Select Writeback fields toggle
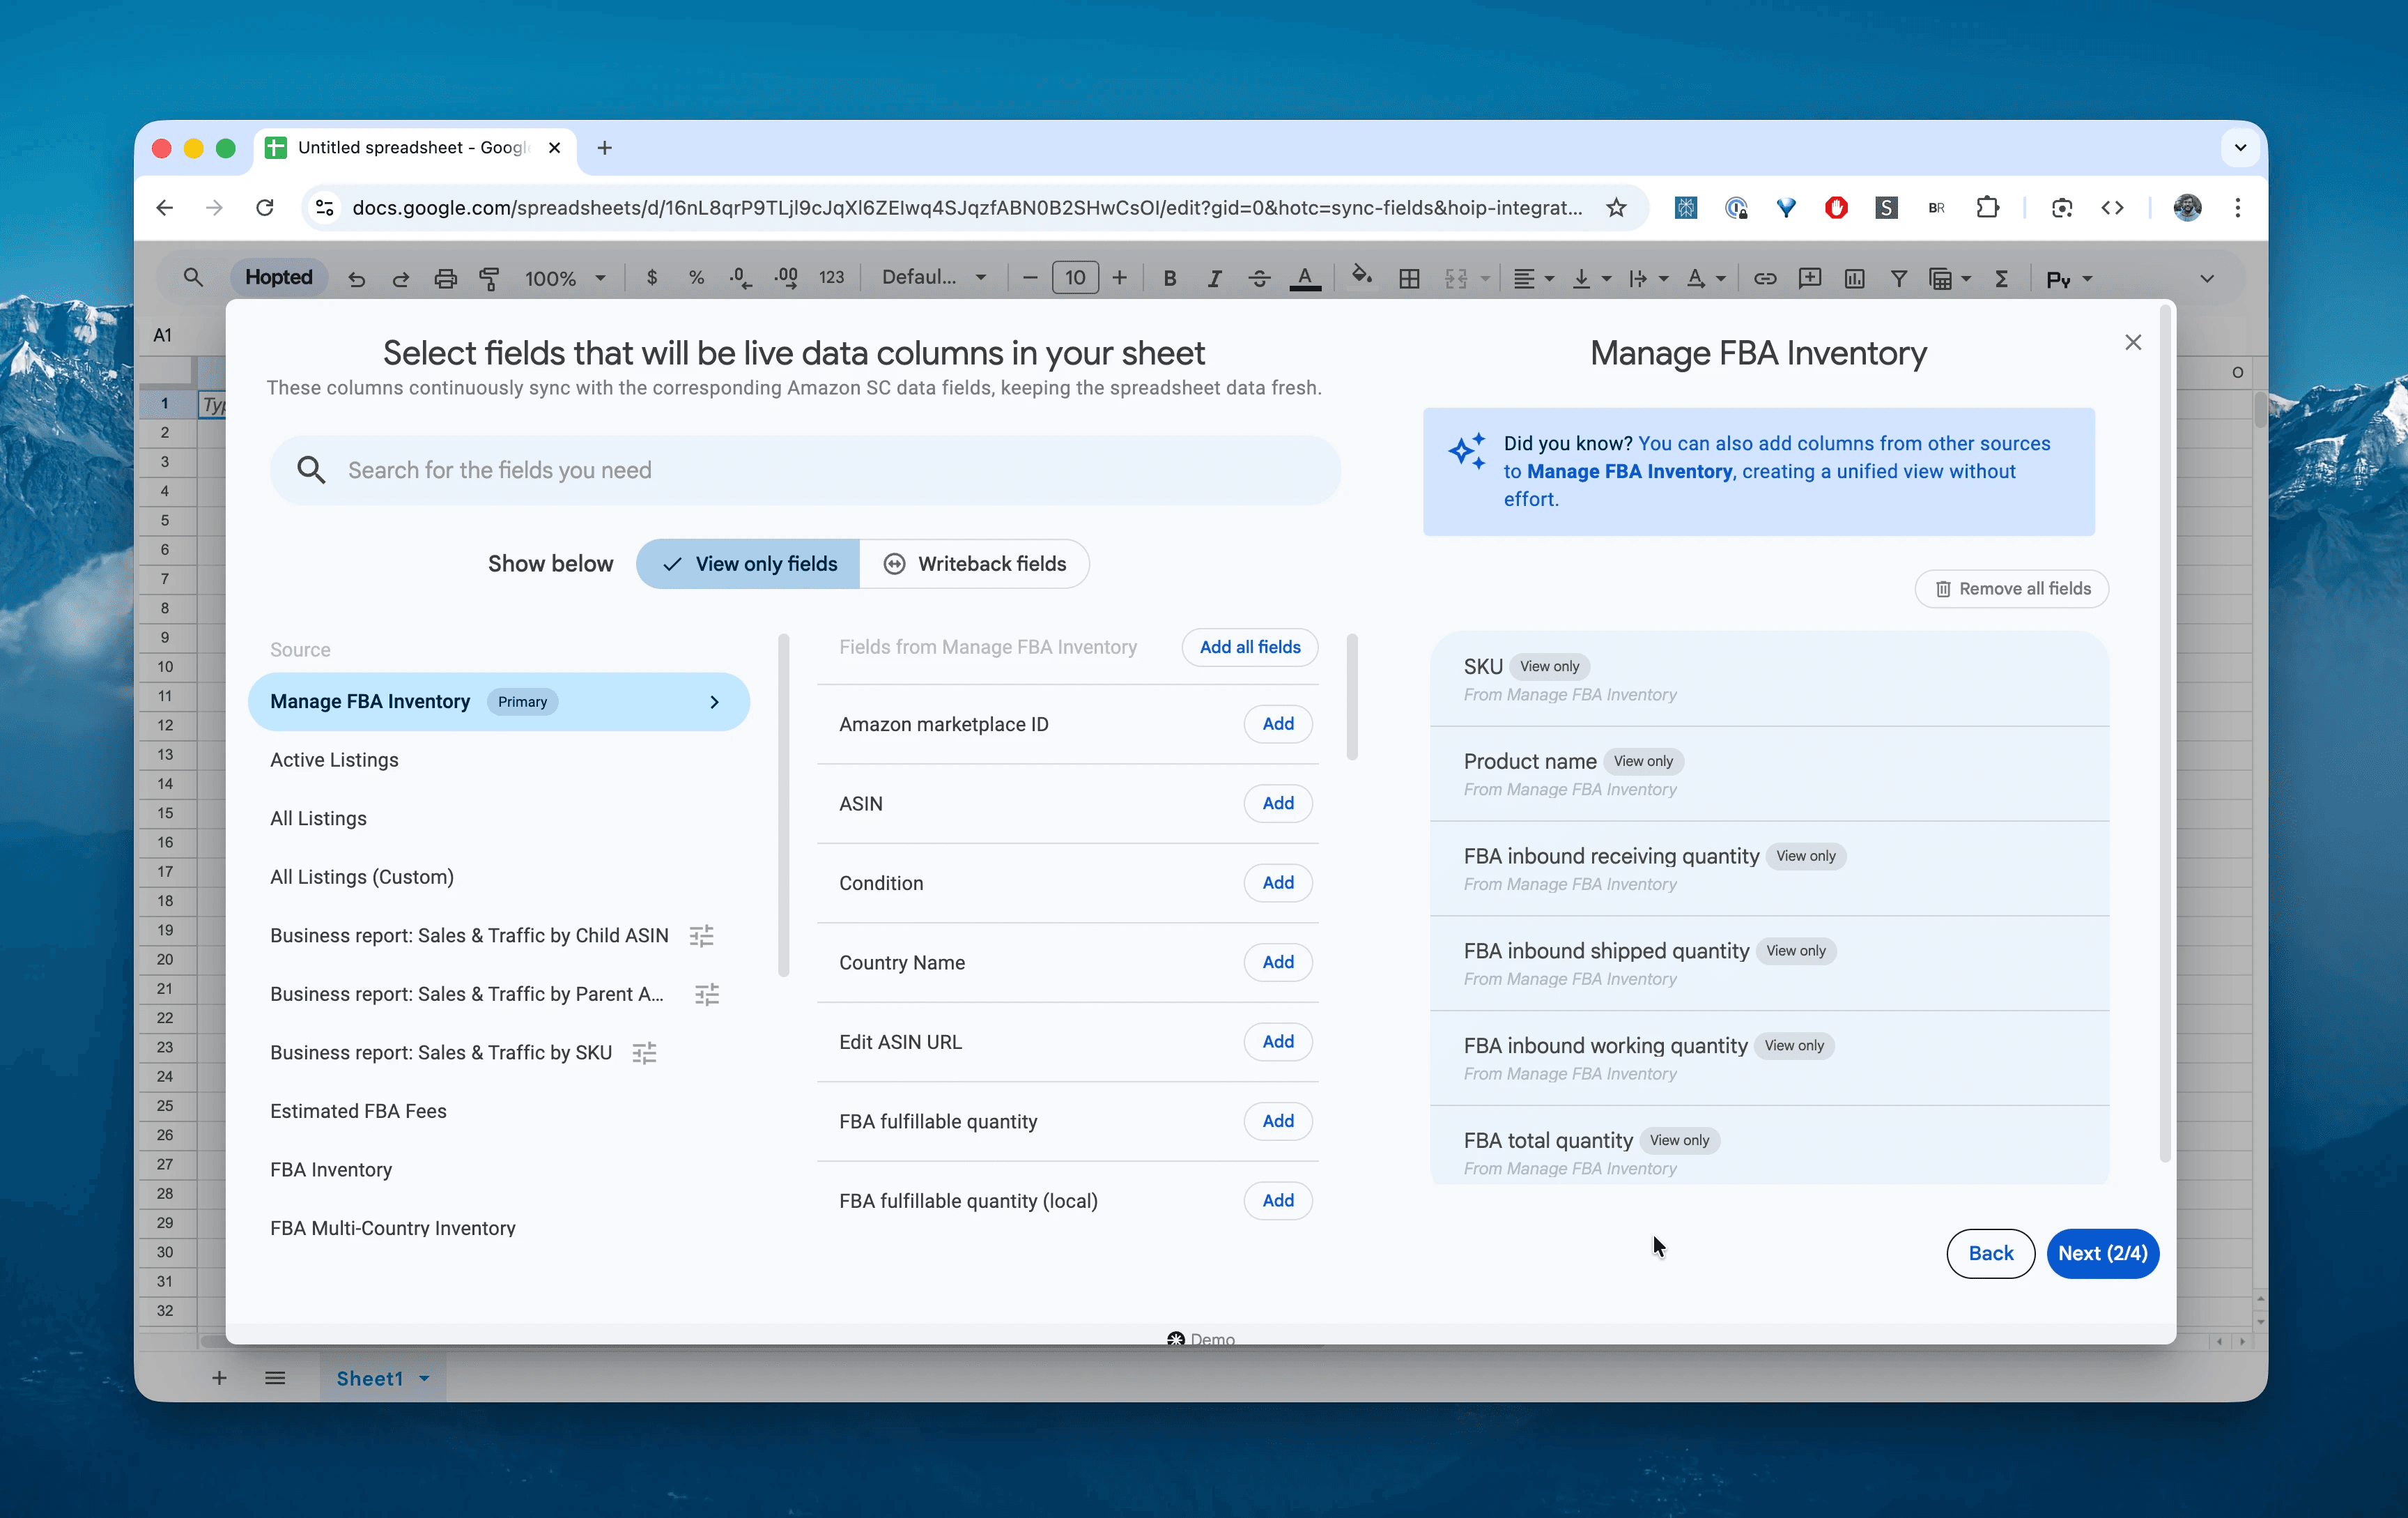The image size is (2408, 1518). point(974,564)
